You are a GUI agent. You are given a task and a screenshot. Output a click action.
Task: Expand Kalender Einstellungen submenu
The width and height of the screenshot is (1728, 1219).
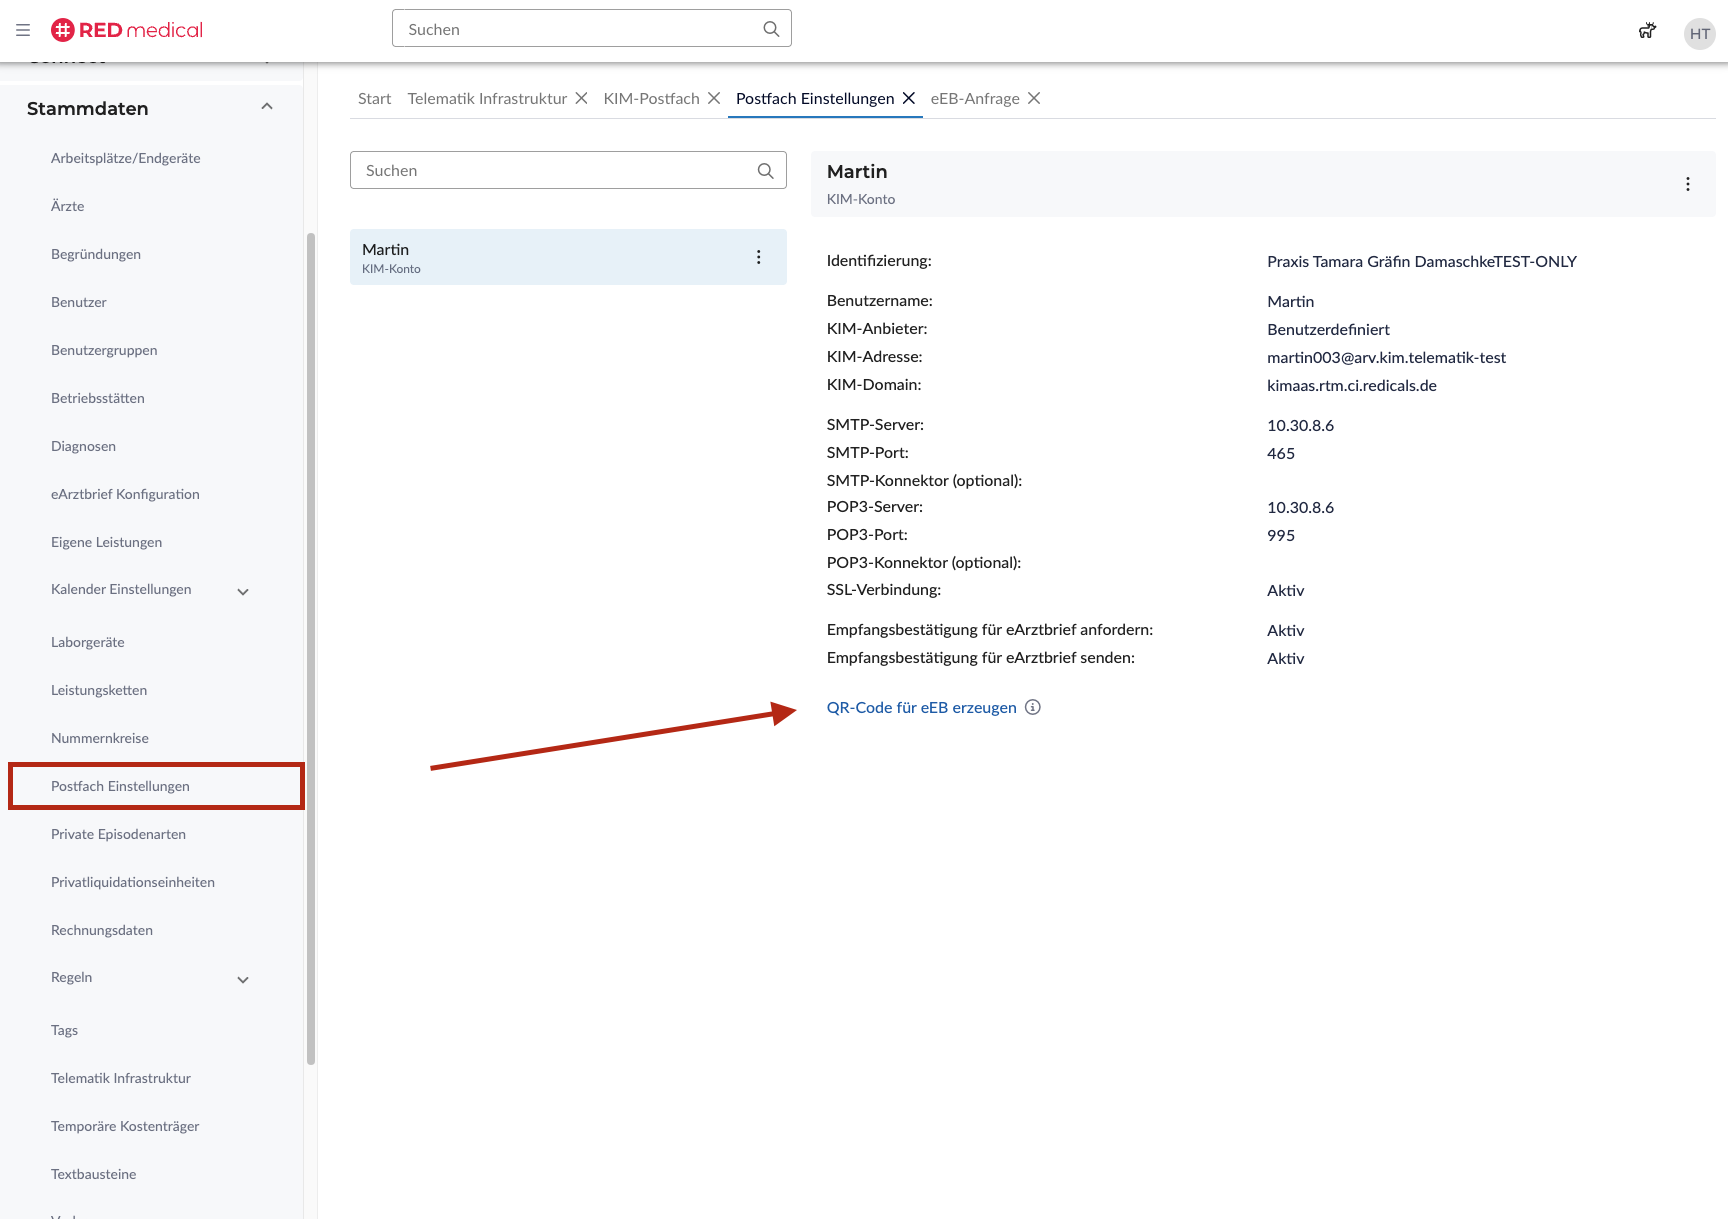(x=243, y=591)
